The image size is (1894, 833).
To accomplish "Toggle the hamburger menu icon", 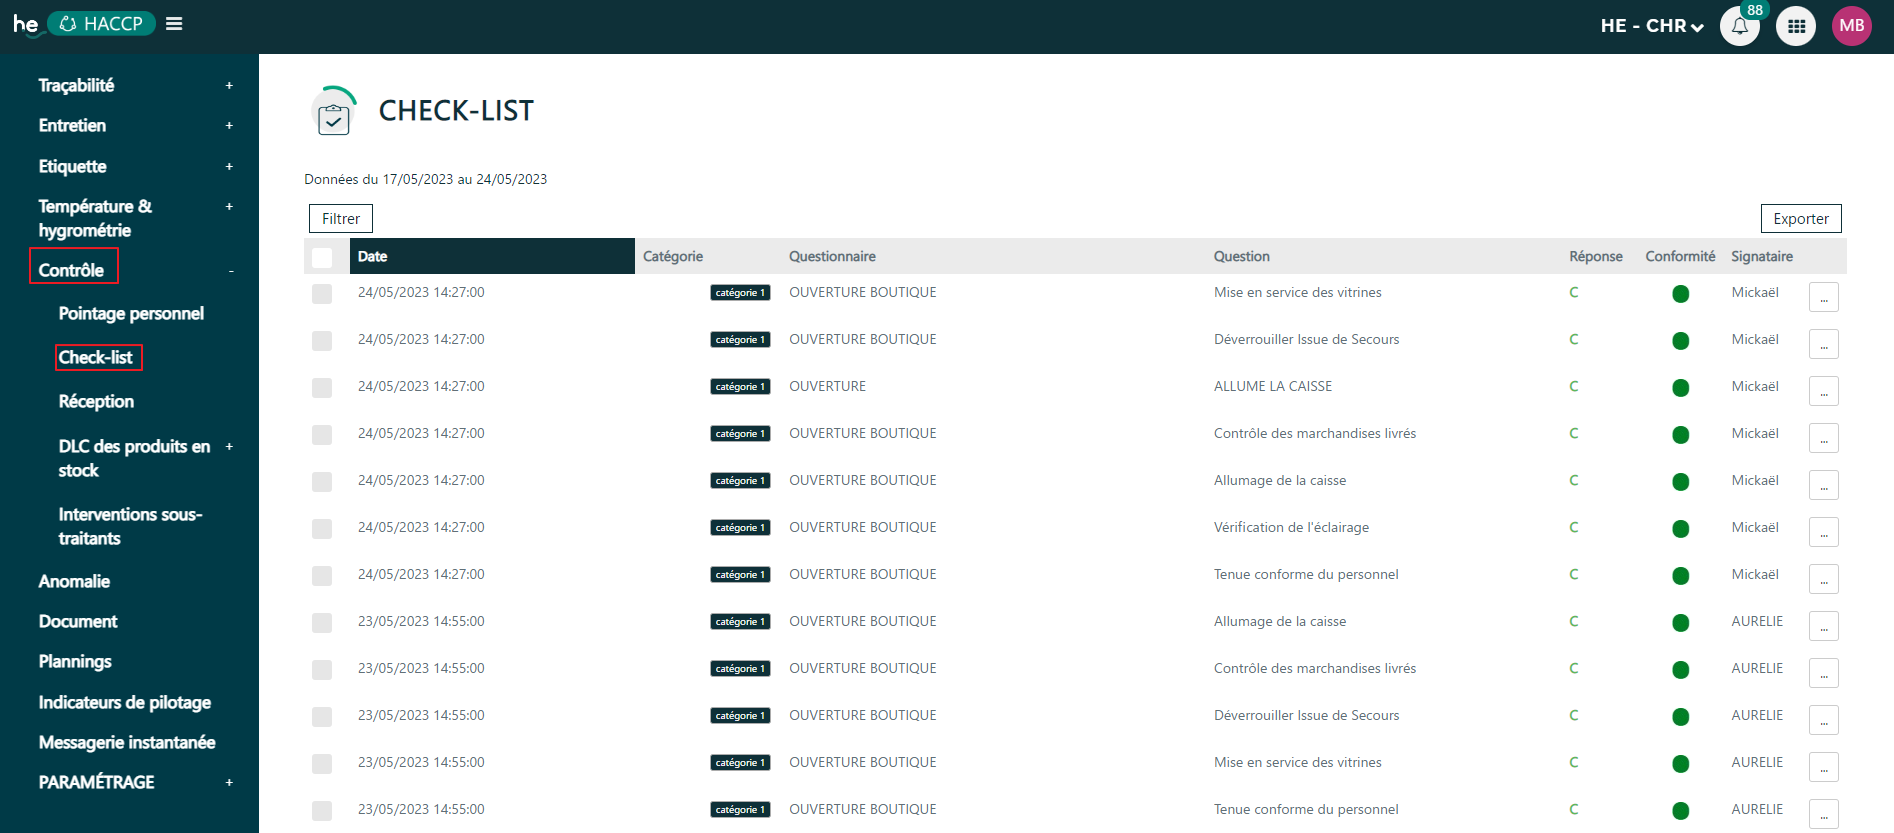I will pyautogui.click(x=174, y=24).
